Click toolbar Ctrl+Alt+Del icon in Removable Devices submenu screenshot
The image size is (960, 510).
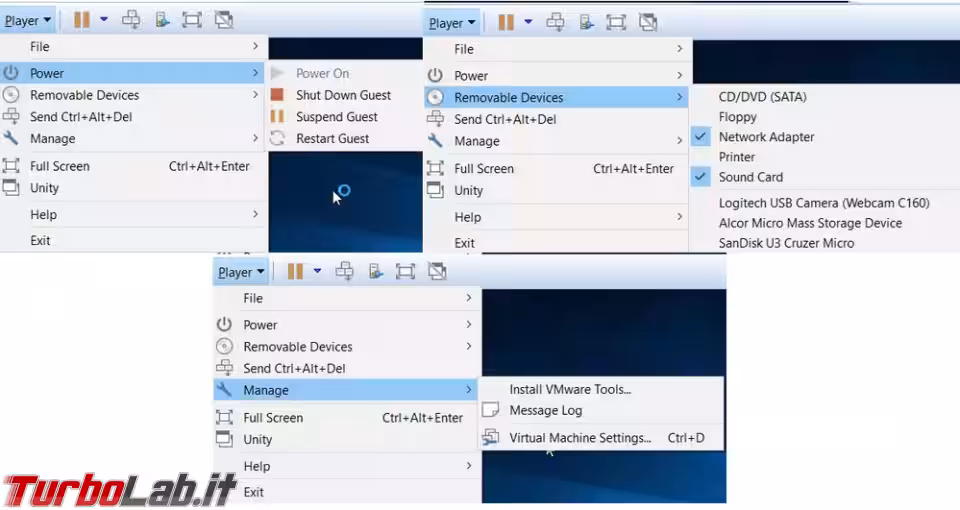click(x=555, y=23)
